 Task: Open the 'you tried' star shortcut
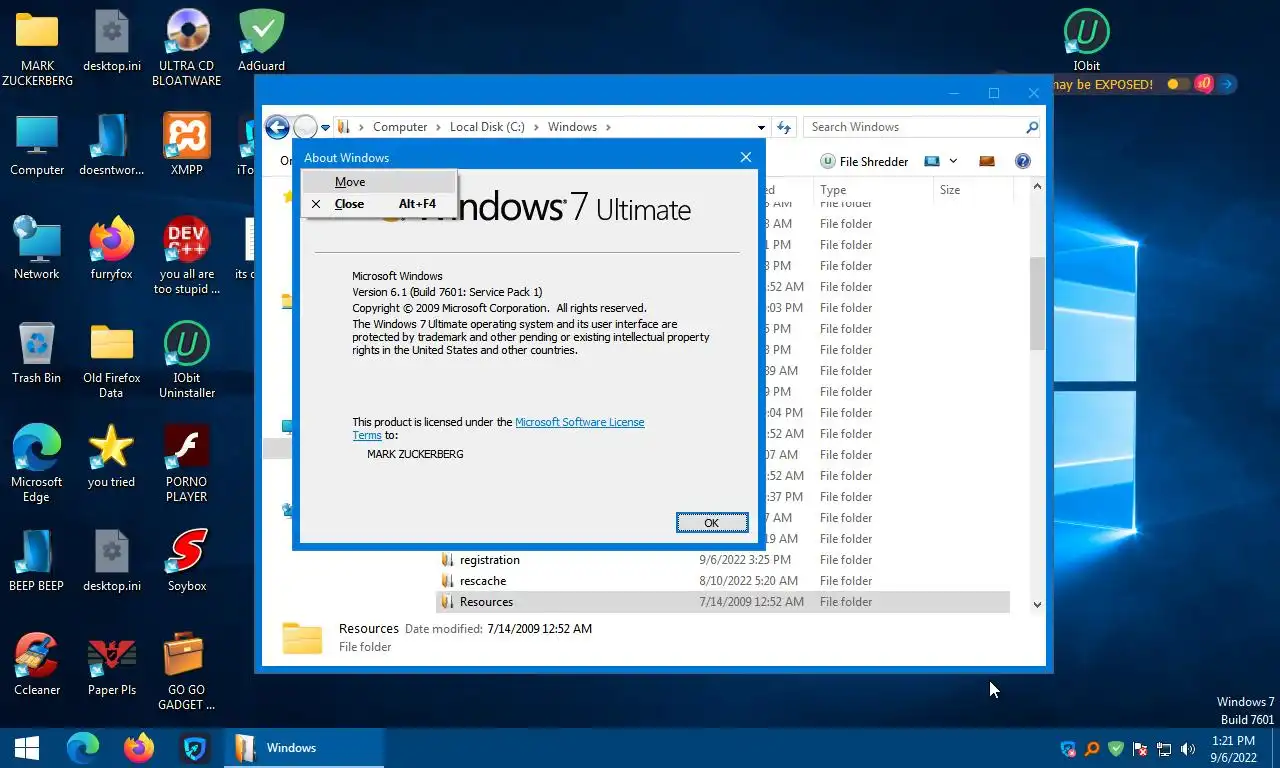point(111,457)
